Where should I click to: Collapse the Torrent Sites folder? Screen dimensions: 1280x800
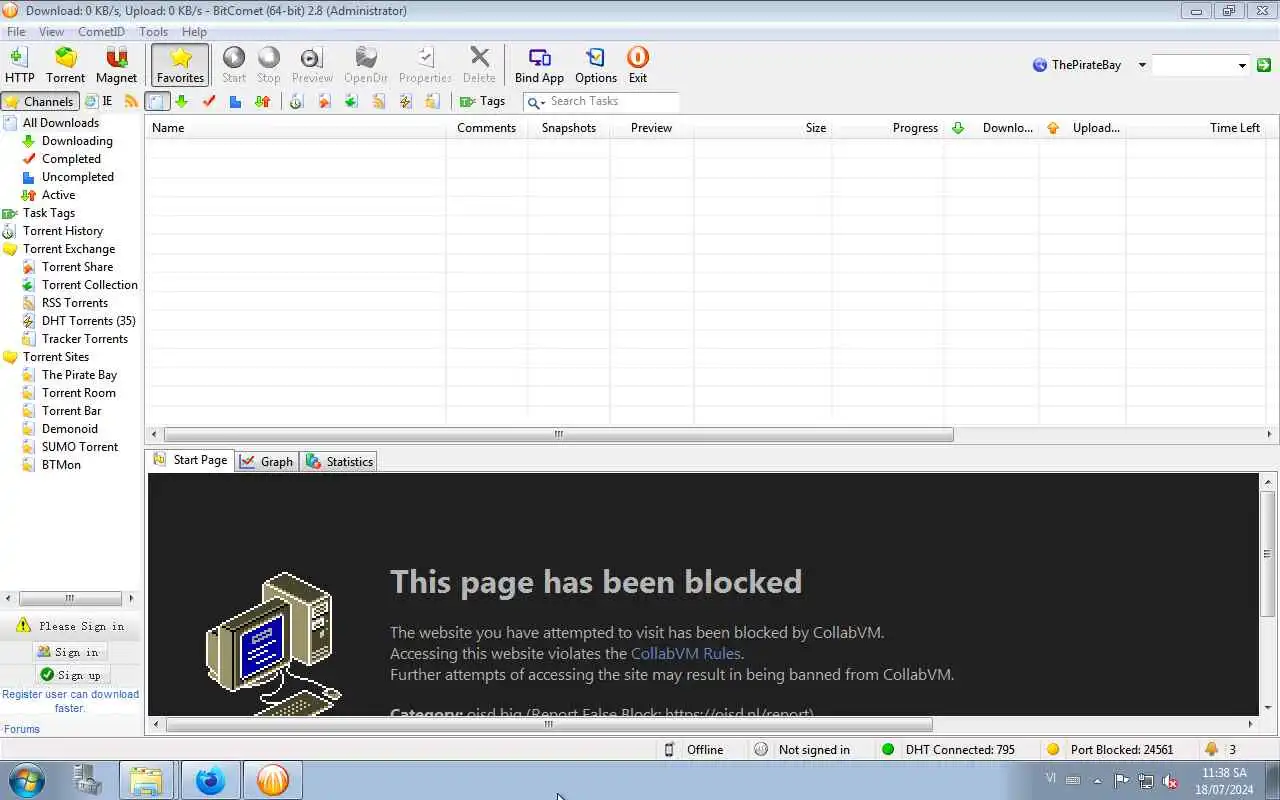coord(56,357)
